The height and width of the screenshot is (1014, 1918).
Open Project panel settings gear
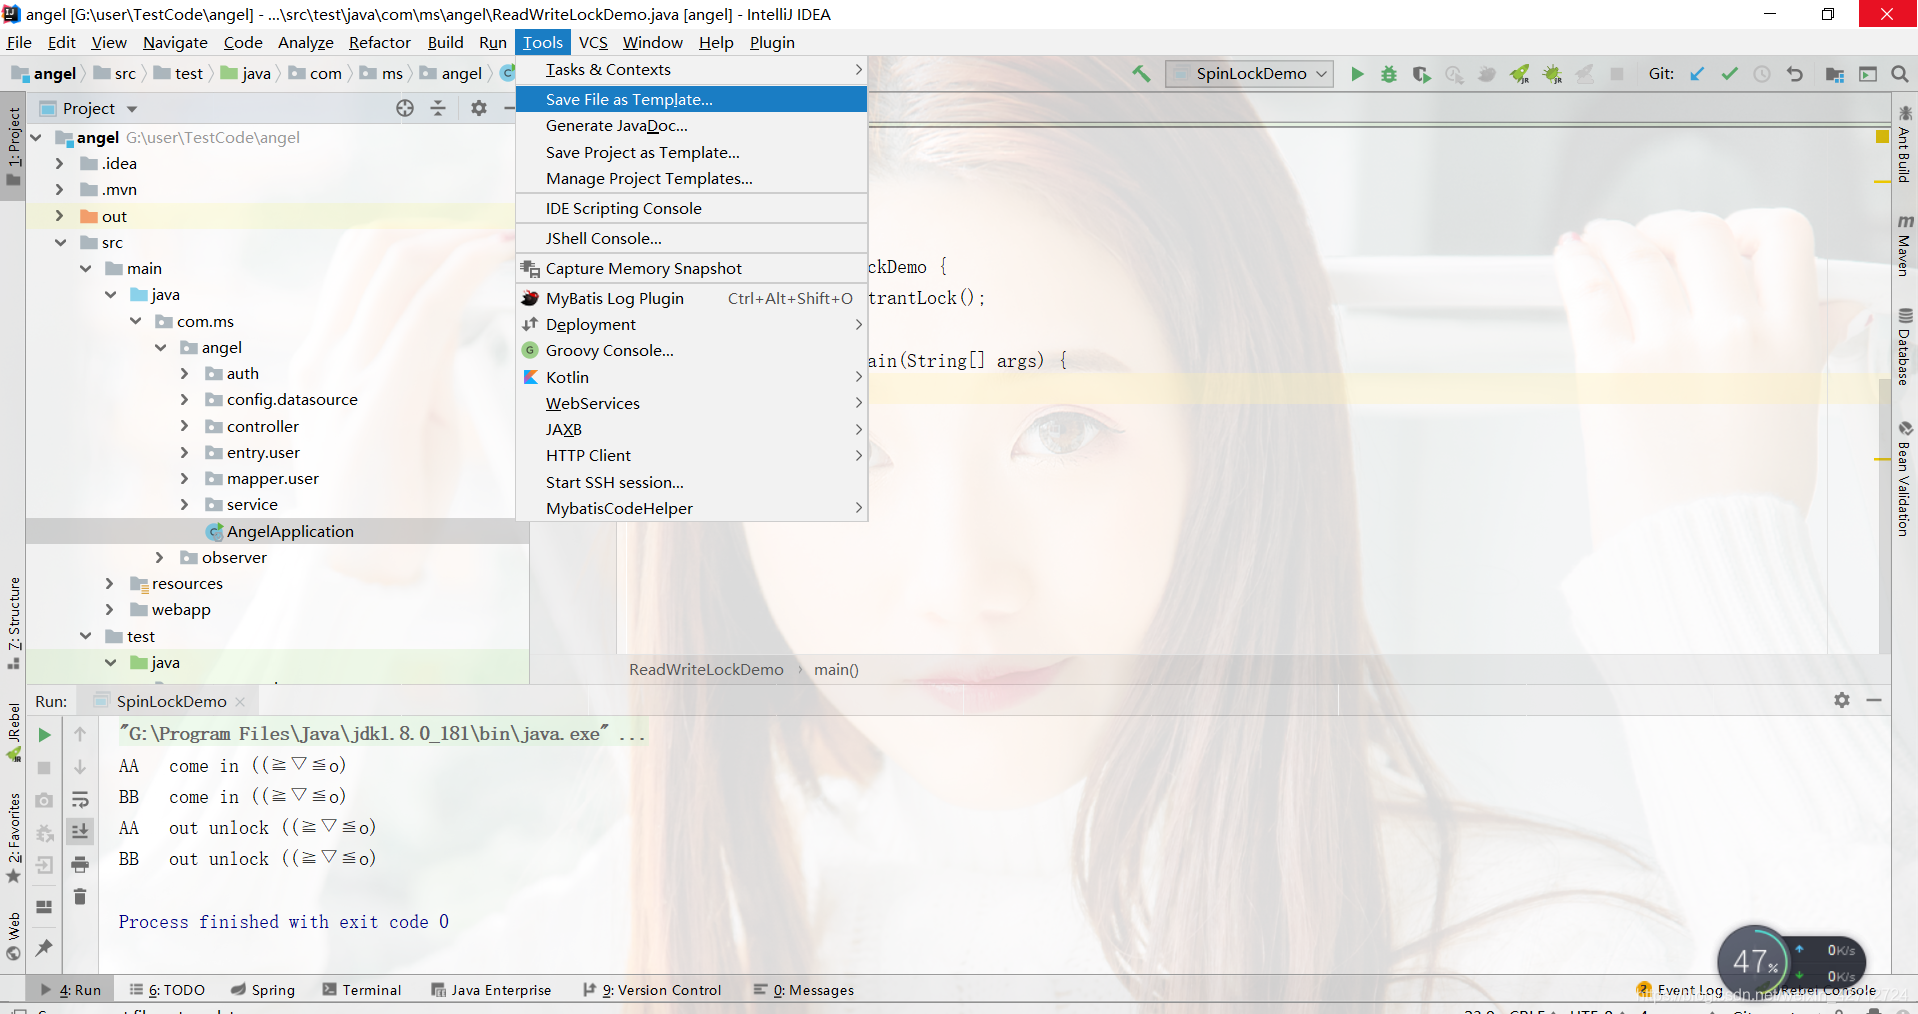(479, 108)
